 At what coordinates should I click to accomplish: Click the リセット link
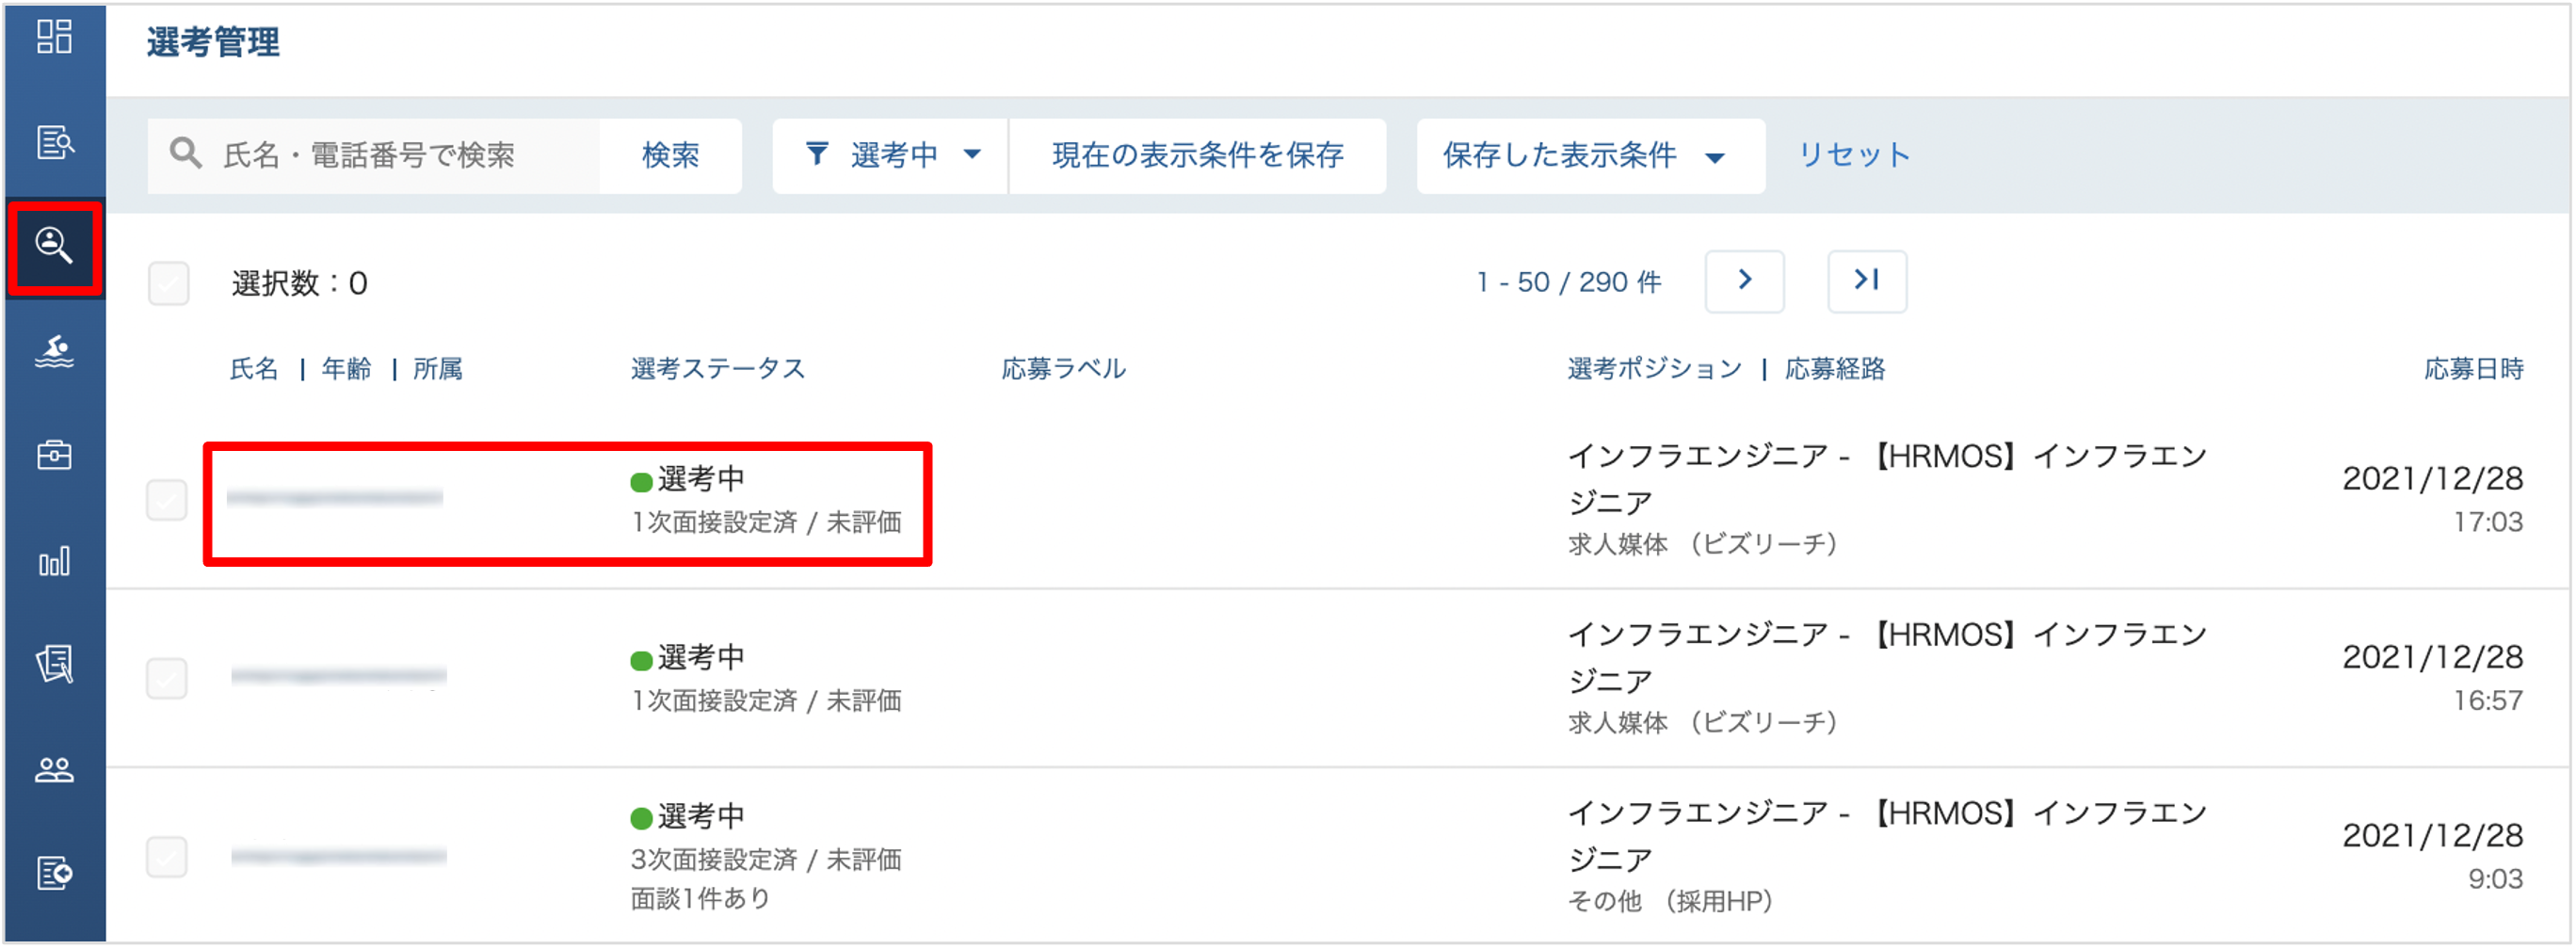1853,155
